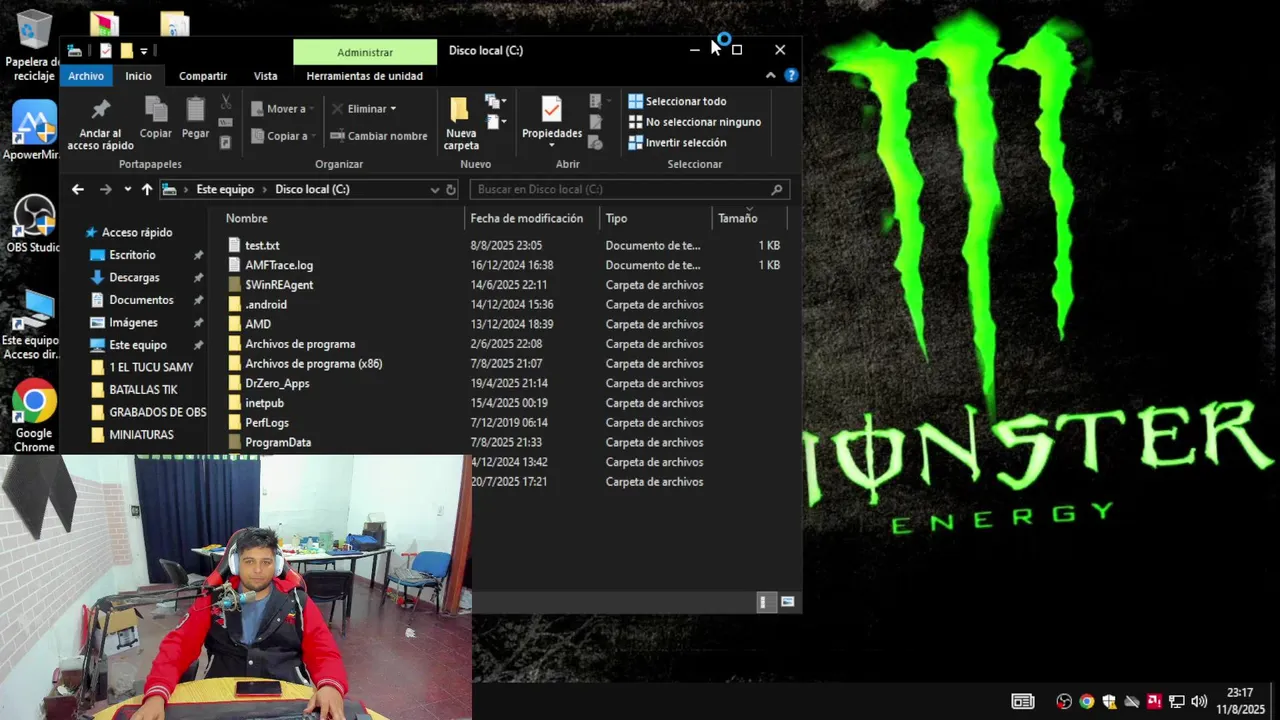This screenshot has height=720, width=1280.
Task: Select Descargas in navigation pane
Action: [134, 277]
